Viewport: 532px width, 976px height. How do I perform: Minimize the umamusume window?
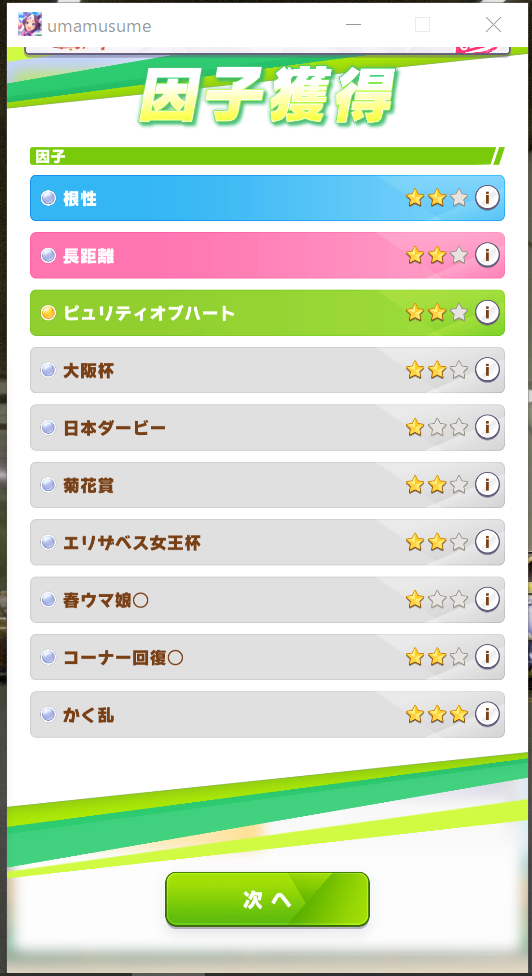[353, 25]
